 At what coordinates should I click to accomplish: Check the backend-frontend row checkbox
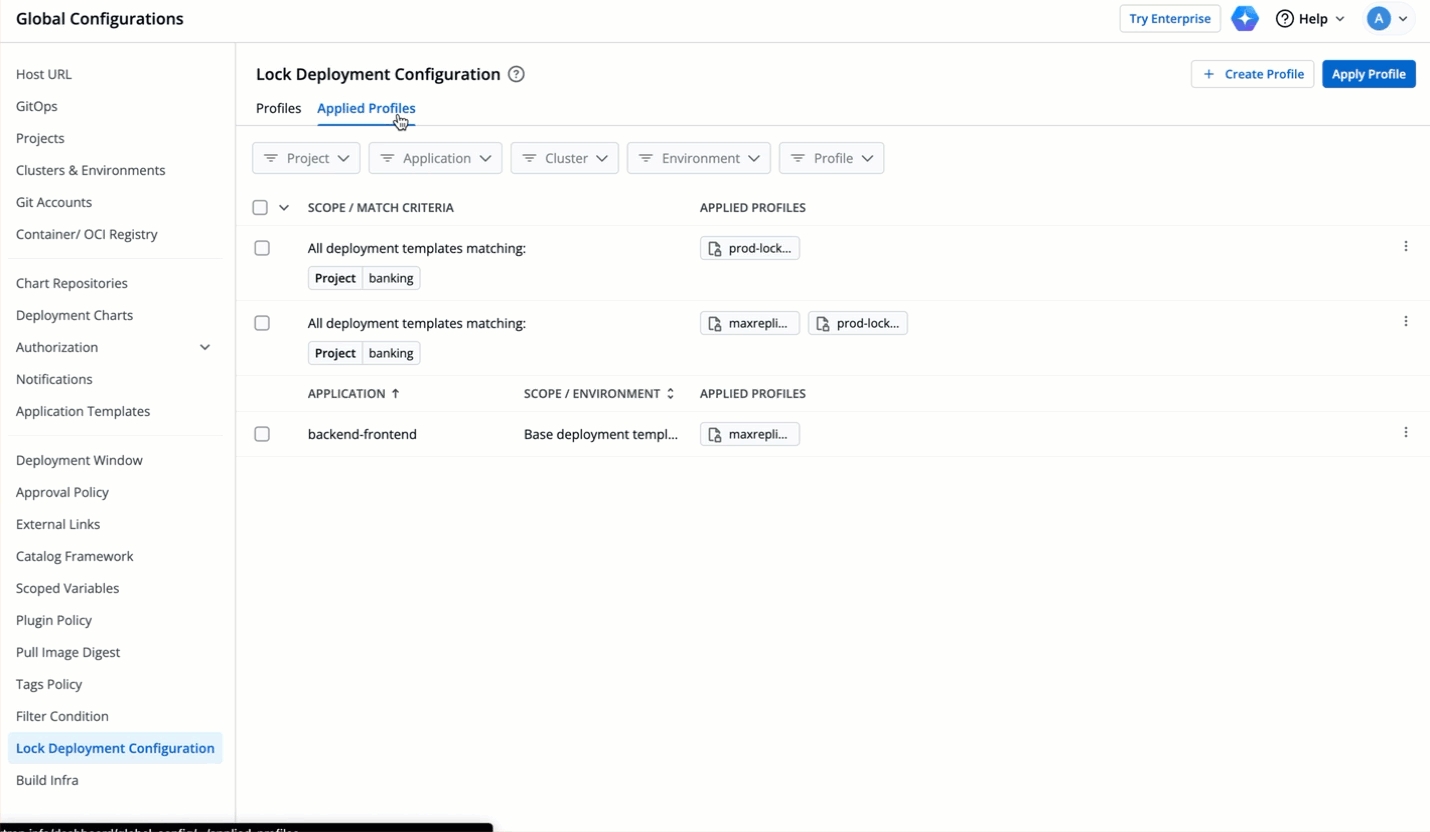coord(262,434)
